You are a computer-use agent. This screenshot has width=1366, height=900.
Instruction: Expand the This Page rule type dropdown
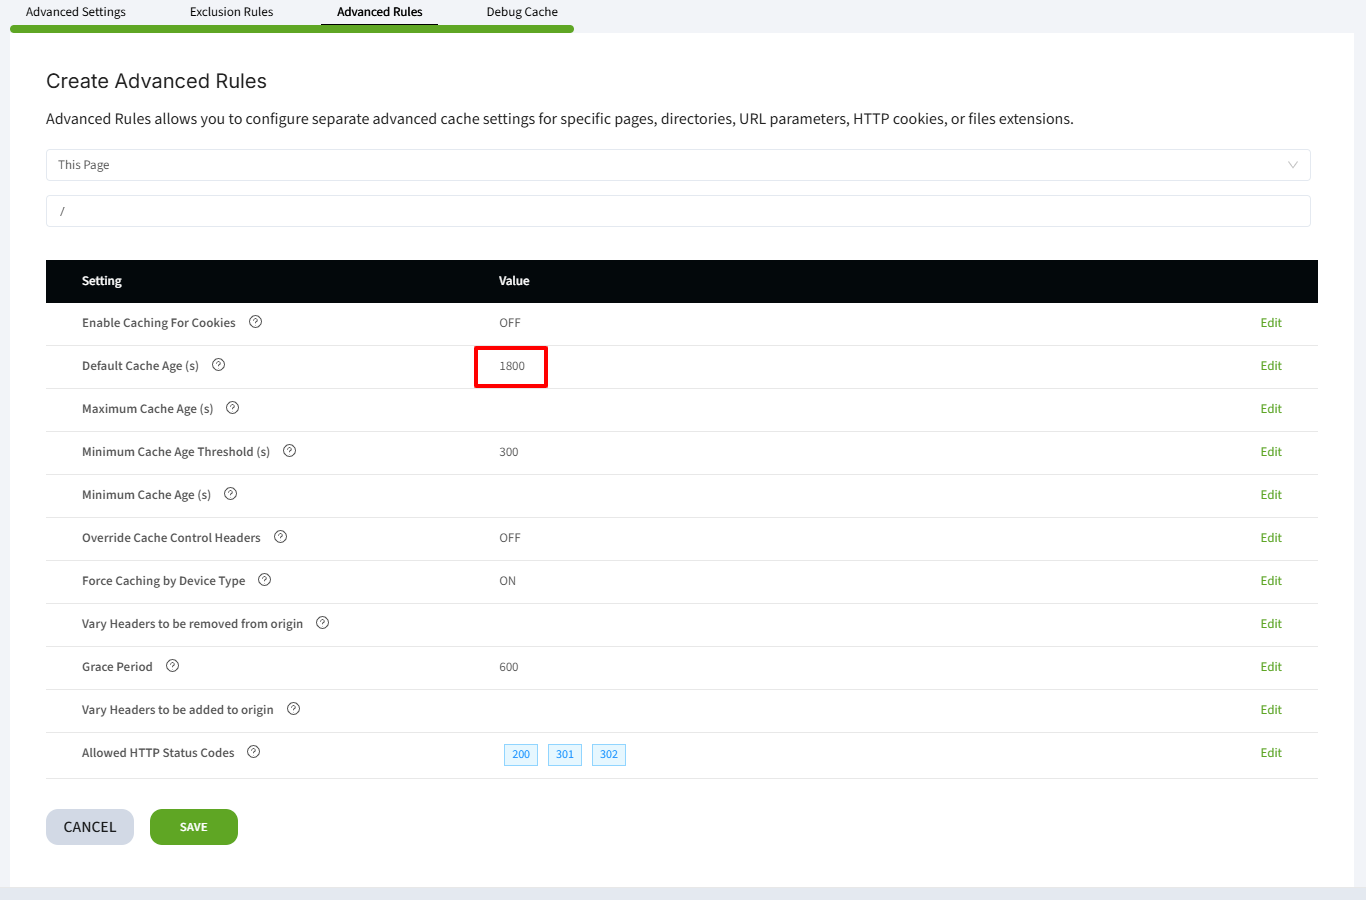[677, 165]
